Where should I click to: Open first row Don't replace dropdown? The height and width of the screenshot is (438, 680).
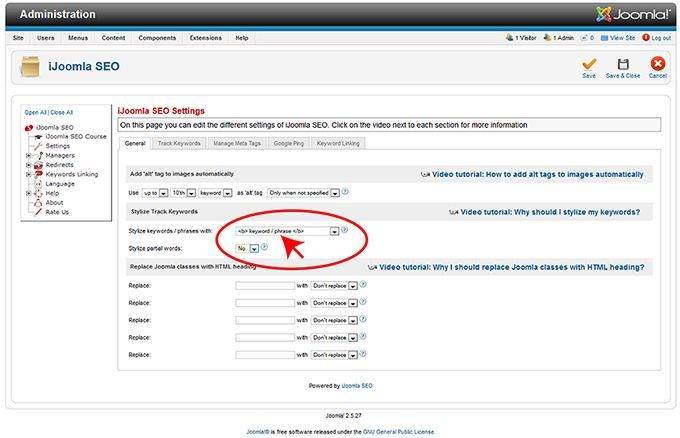coord(334,286)
